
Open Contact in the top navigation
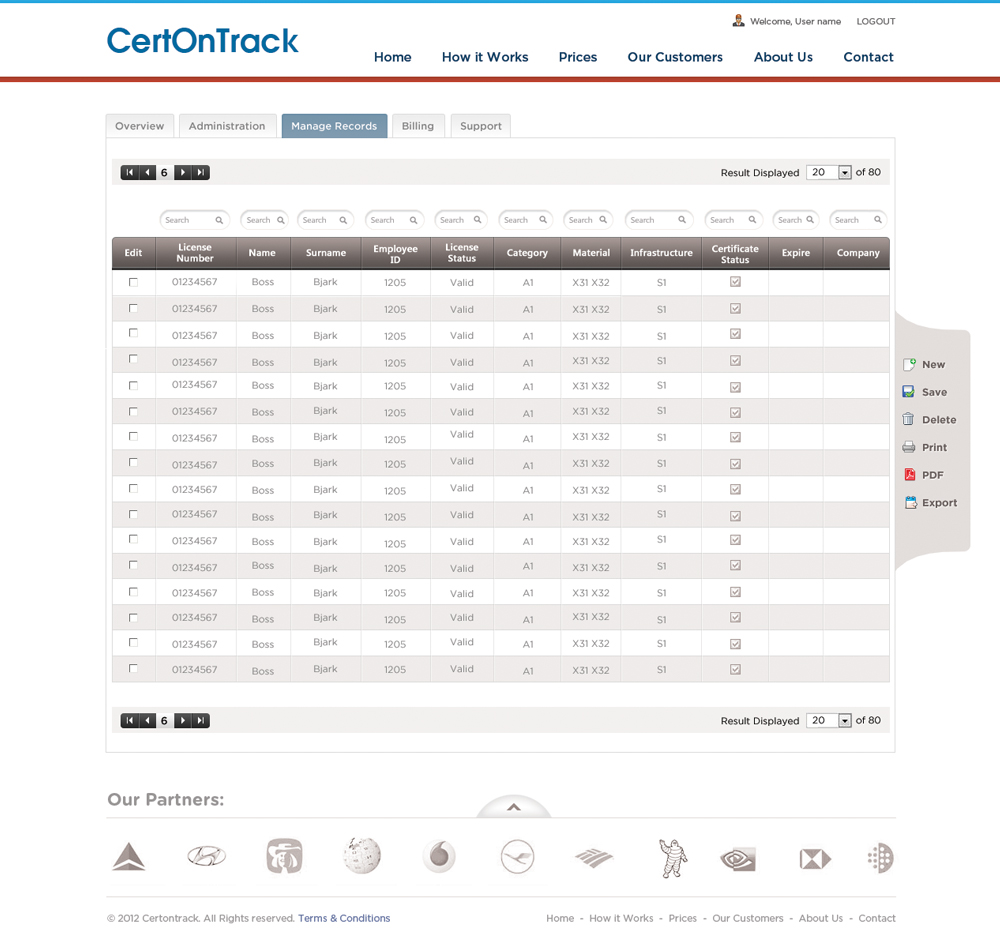[x=869, y=57]
